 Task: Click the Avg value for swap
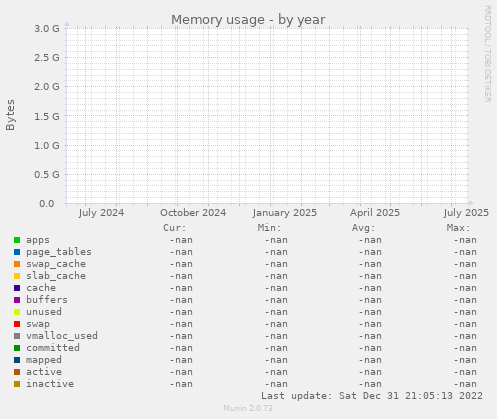point(370,324)
